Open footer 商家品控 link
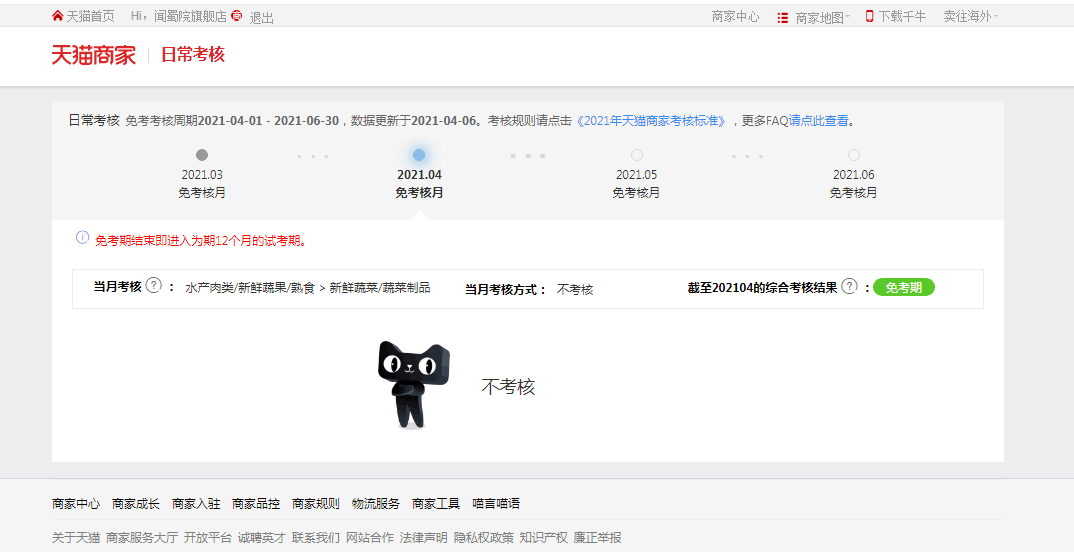 pyautogui.click(x=256, y=504)
